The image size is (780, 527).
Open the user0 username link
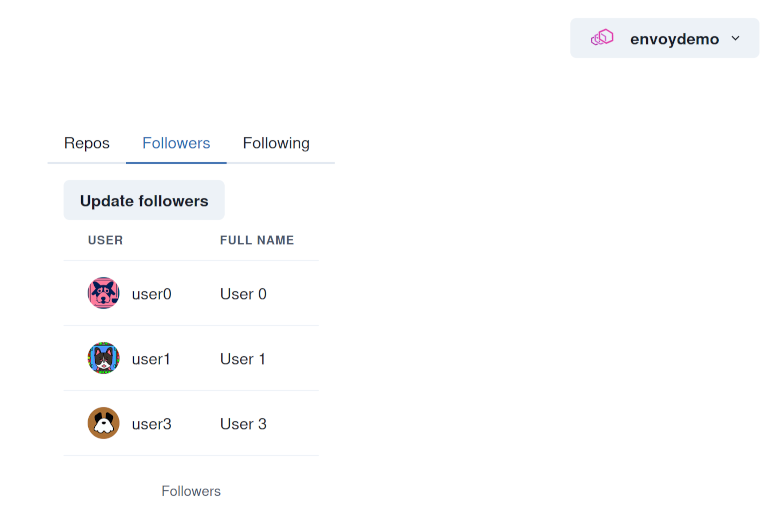pos(152,294)
